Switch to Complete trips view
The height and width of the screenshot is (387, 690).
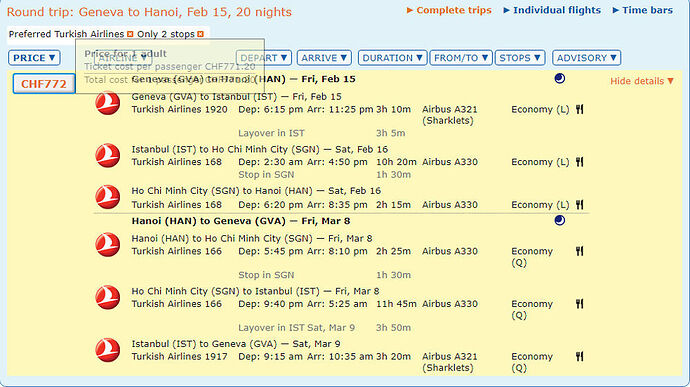tap(449, 10)
